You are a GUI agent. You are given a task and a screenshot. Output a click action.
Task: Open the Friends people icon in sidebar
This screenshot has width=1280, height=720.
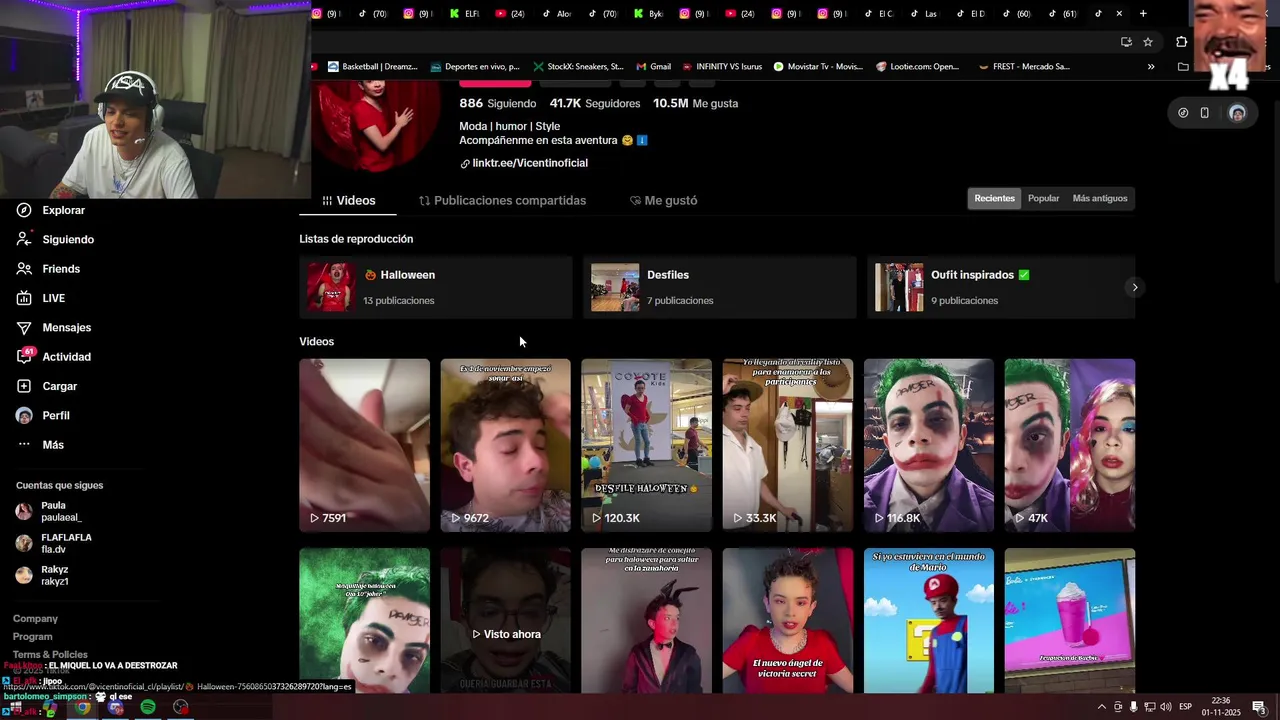tap(24, 269)
